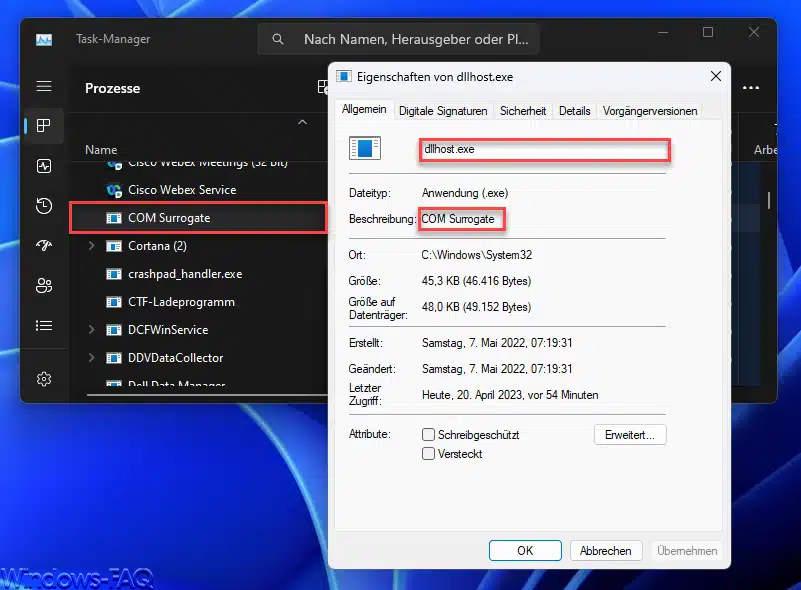Click the Cortana process icon
The width and height of the screenshot is (801, 590).
[x=114, y=246]
